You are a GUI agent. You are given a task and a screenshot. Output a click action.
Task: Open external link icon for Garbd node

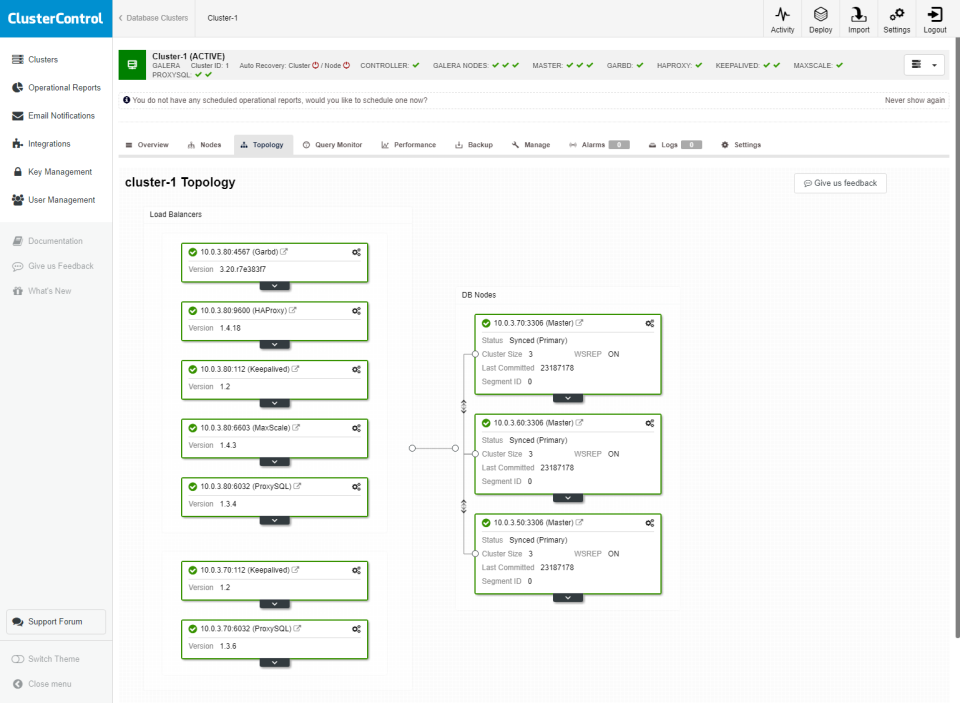pos(284,252)
